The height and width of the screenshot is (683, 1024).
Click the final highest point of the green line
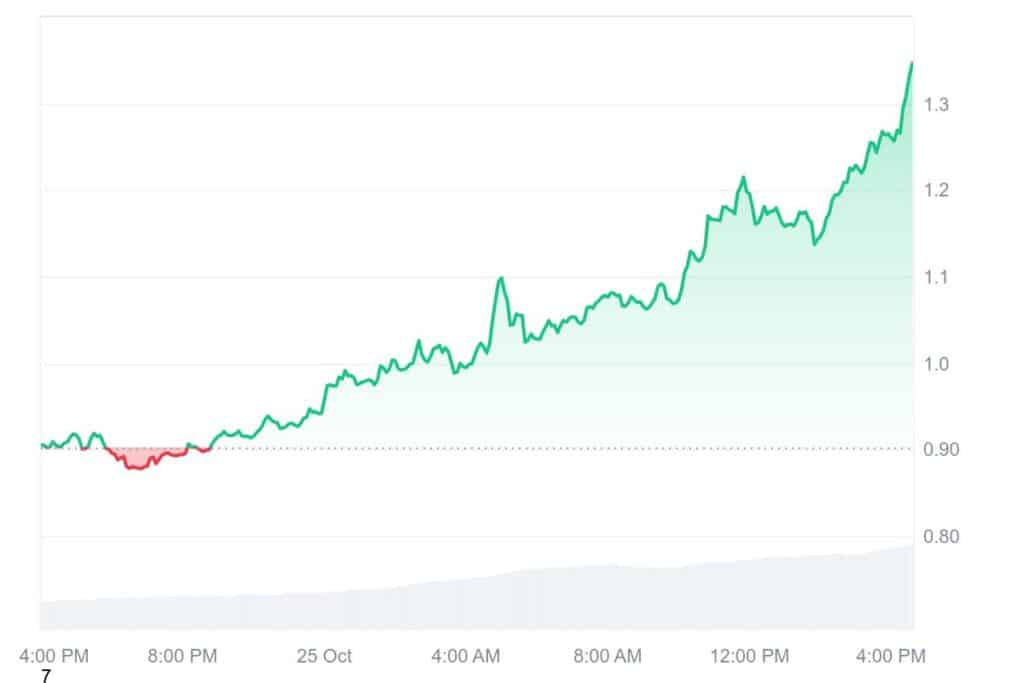point(911,63)
